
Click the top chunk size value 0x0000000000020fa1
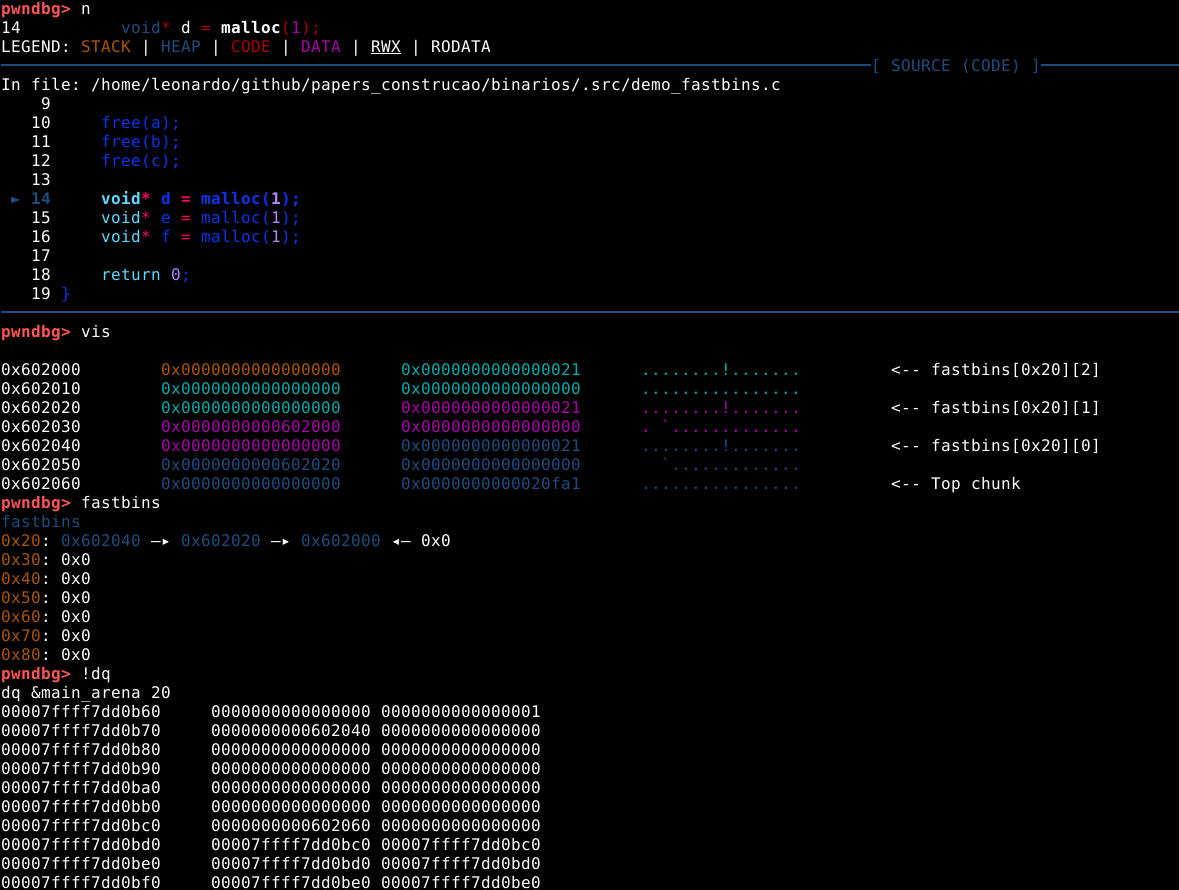490,484
